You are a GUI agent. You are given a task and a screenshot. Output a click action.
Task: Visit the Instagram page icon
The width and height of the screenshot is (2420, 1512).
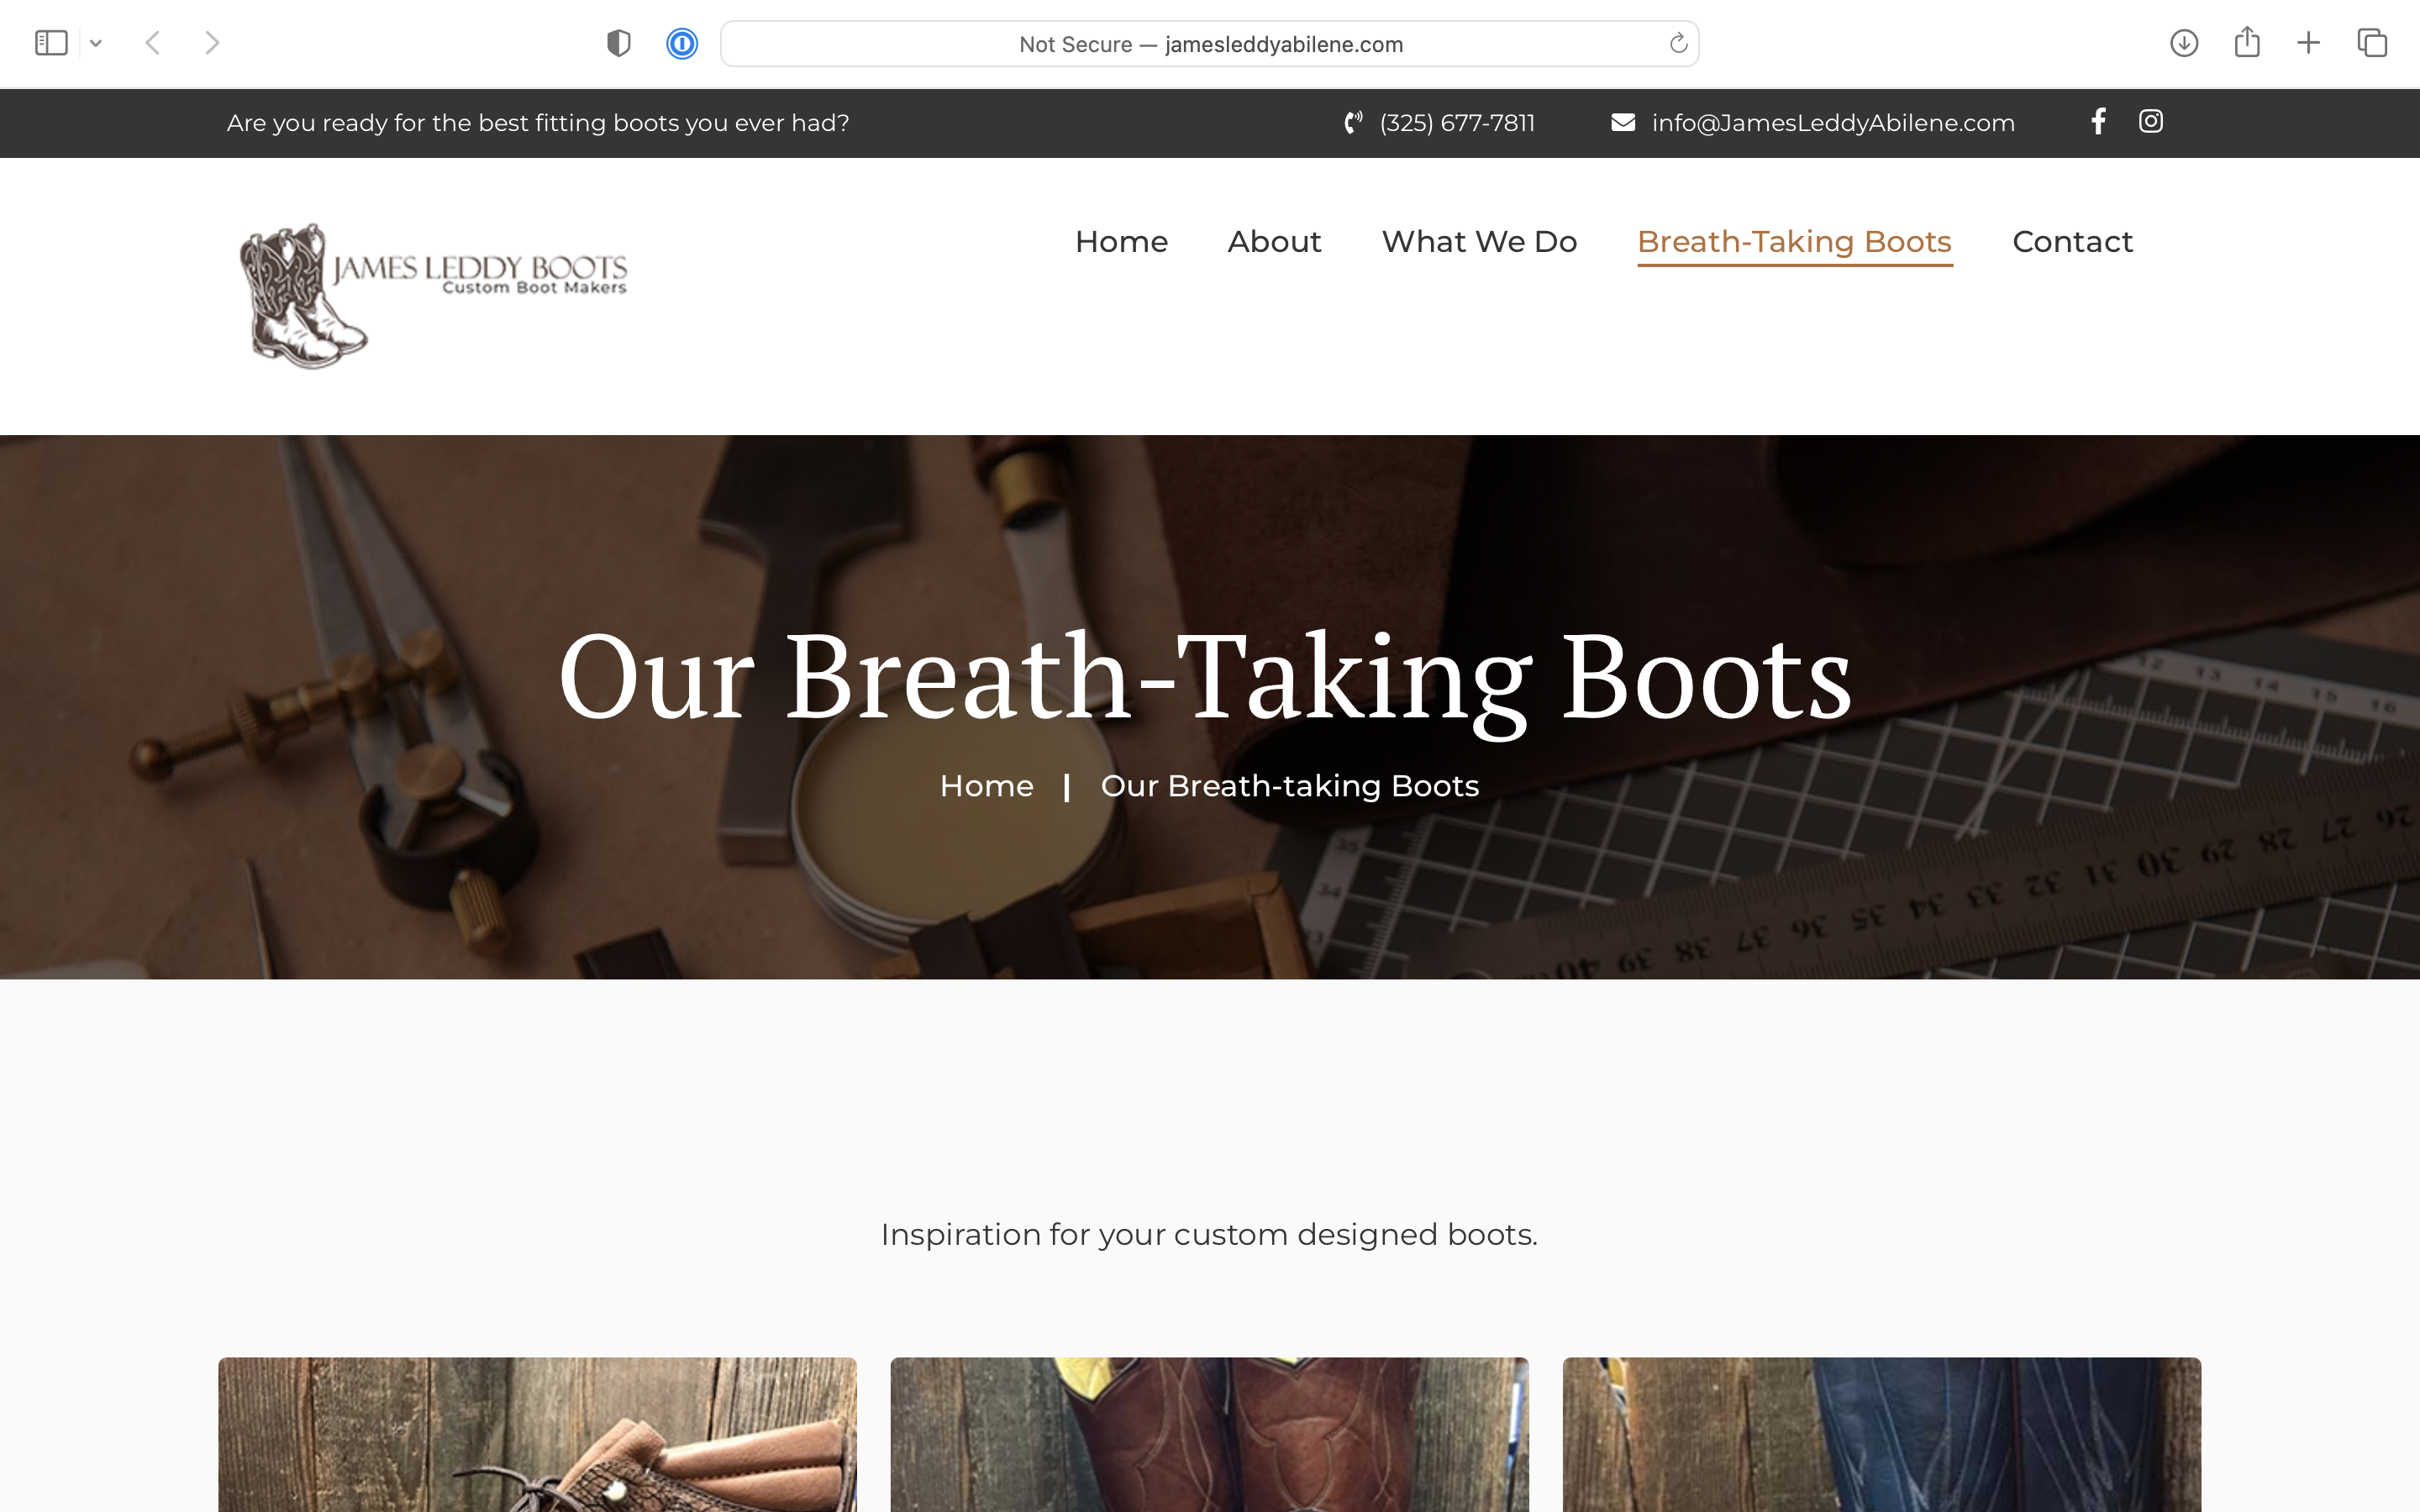pos(2151,121)
